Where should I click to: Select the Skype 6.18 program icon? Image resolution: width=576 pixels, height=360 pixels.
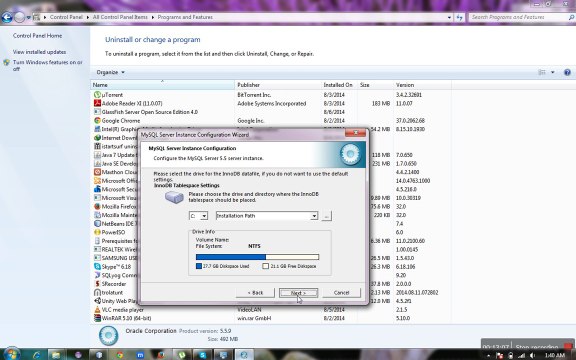pos(97,267)
